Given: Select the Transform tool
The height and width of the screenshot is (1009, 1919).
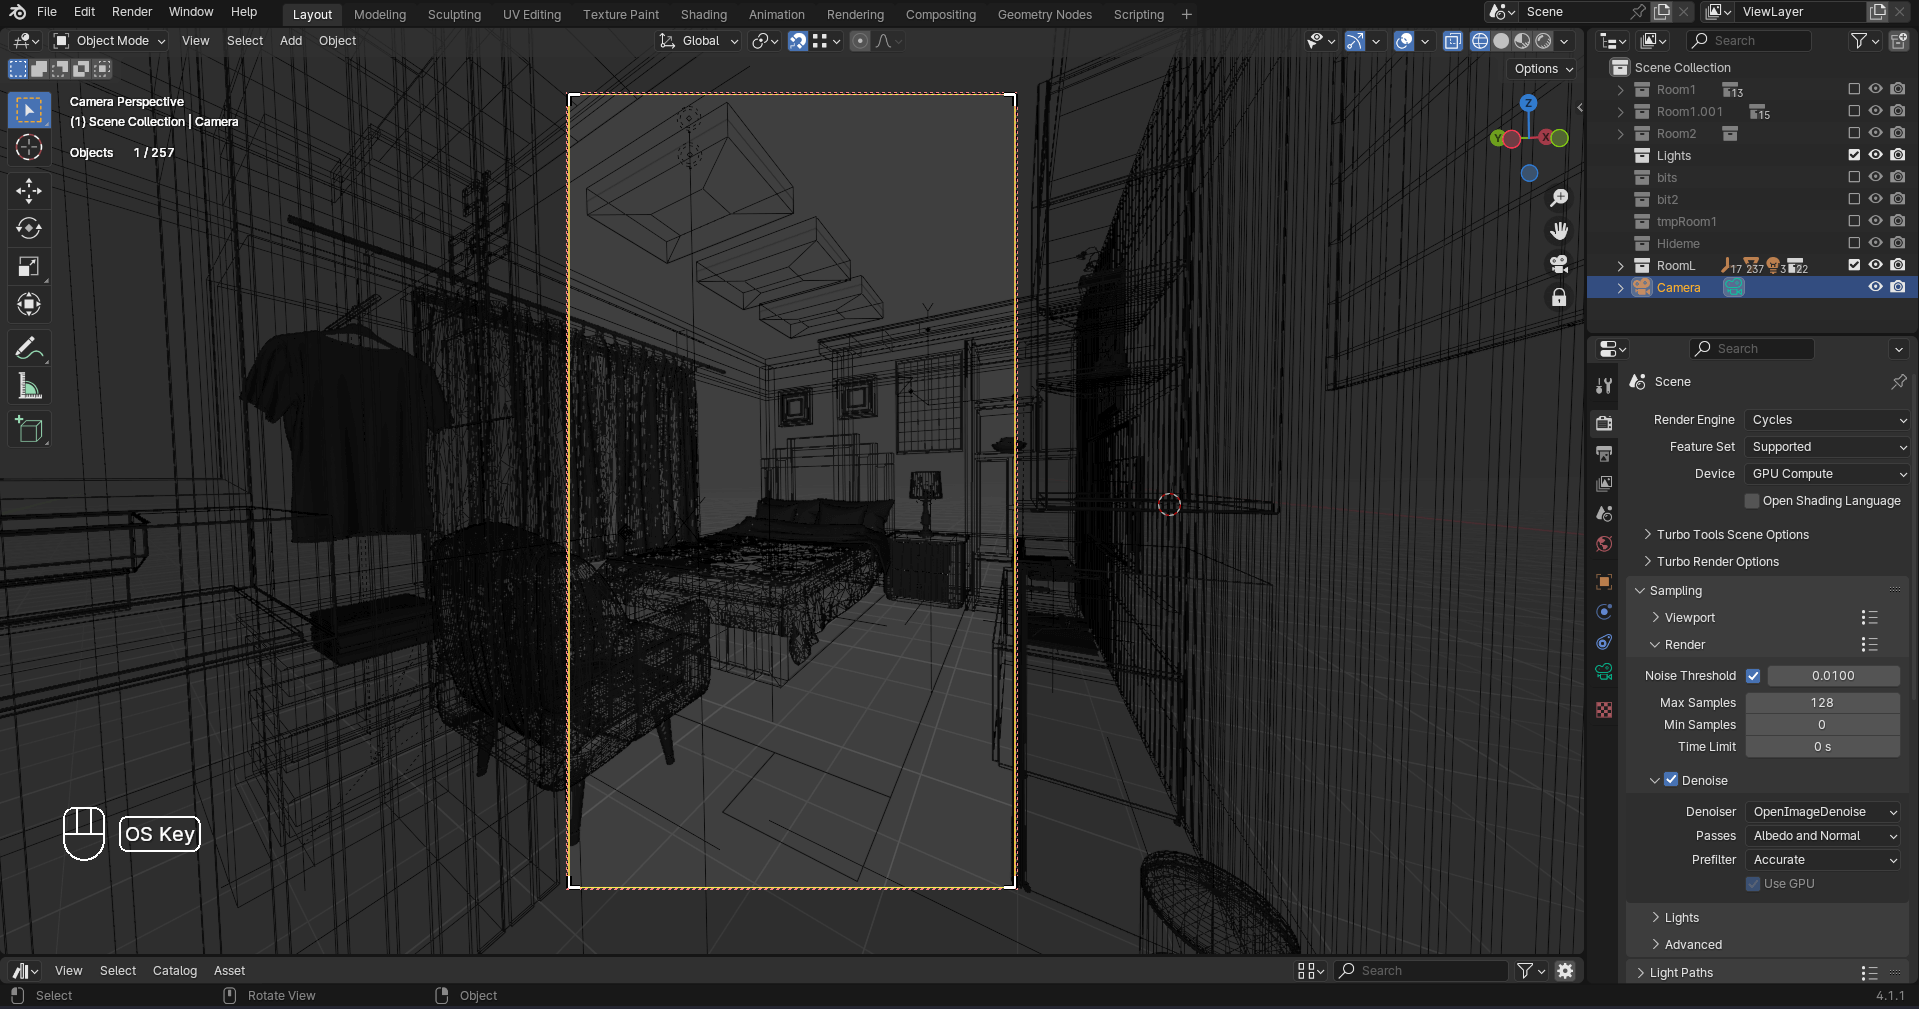Looking at the screenshot, I should point(29,304).
